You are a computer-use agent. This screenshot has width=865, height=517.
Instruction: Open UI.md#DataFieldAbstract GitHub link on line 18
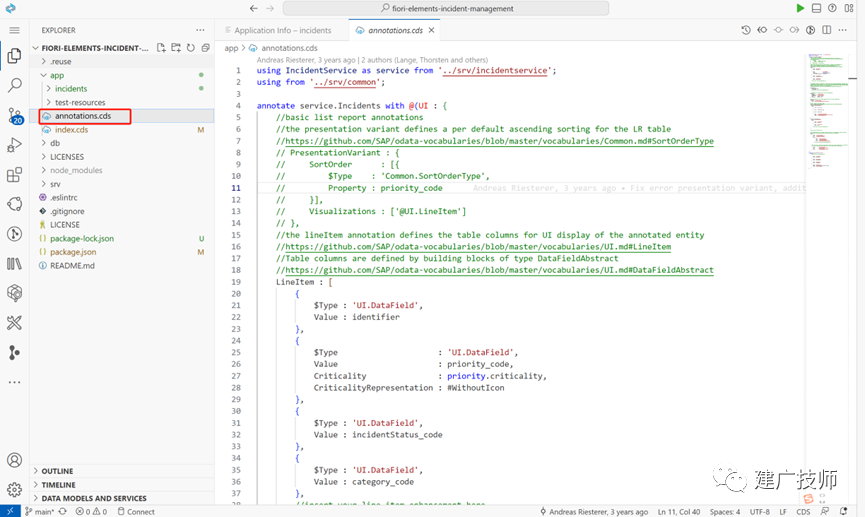click(499, 270)
